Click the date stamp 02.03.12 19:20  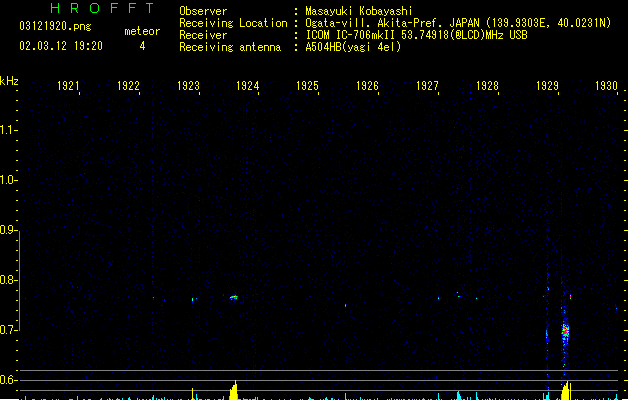click(61, 46)
